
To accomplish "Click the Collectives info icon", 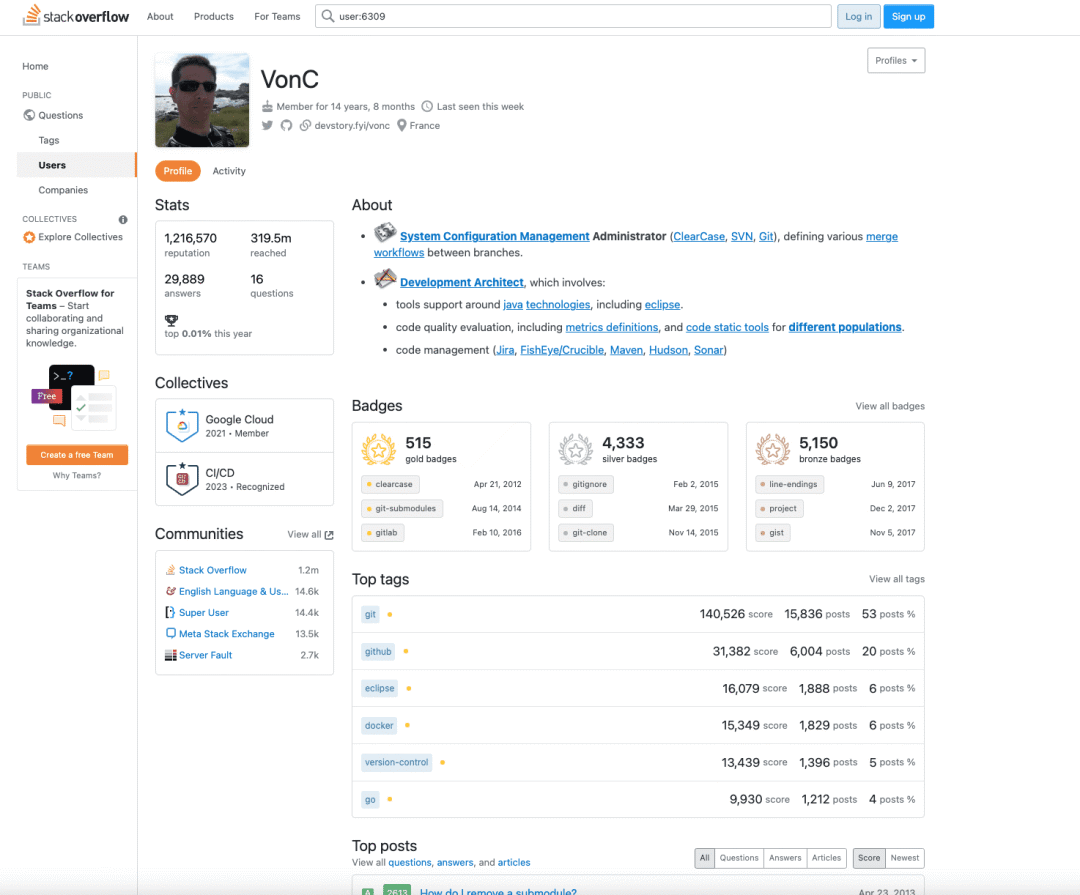I will [x=123, y=220].
